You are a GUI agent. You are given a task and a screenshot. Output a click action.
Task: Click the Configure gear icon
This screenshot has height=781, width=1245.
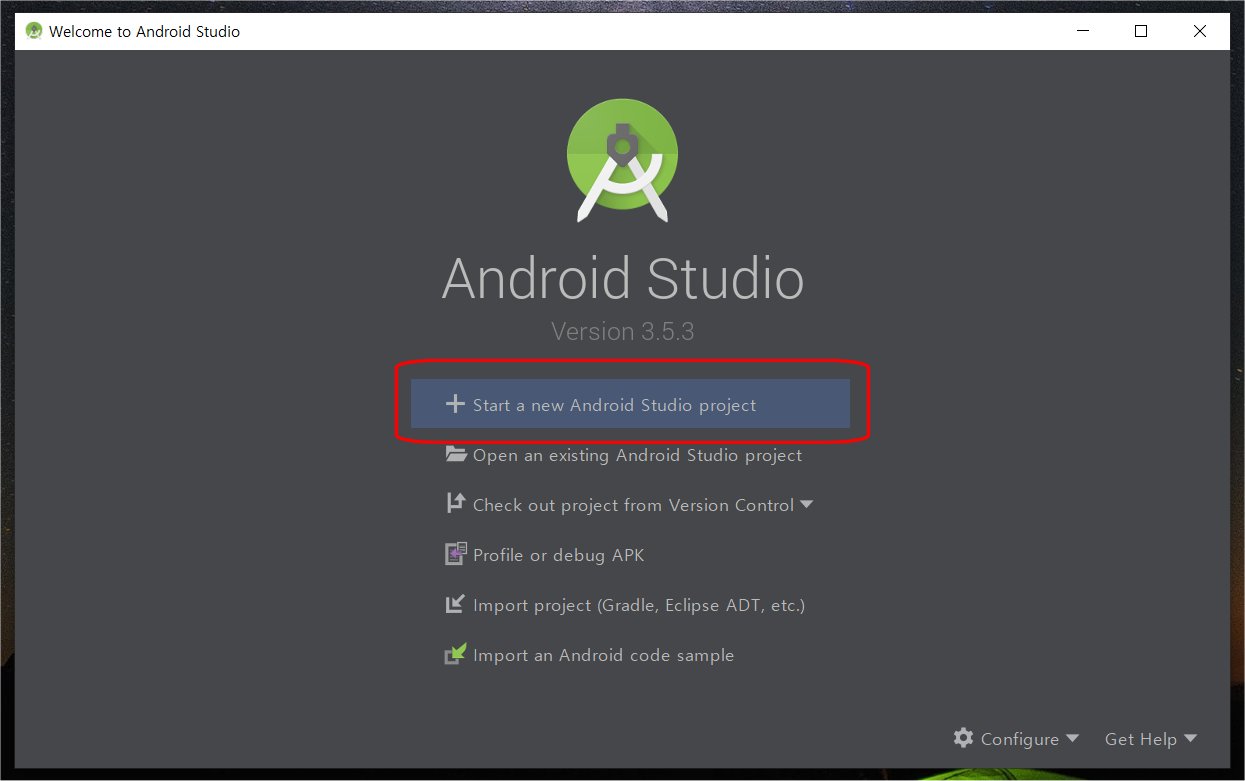click(963, 738)
